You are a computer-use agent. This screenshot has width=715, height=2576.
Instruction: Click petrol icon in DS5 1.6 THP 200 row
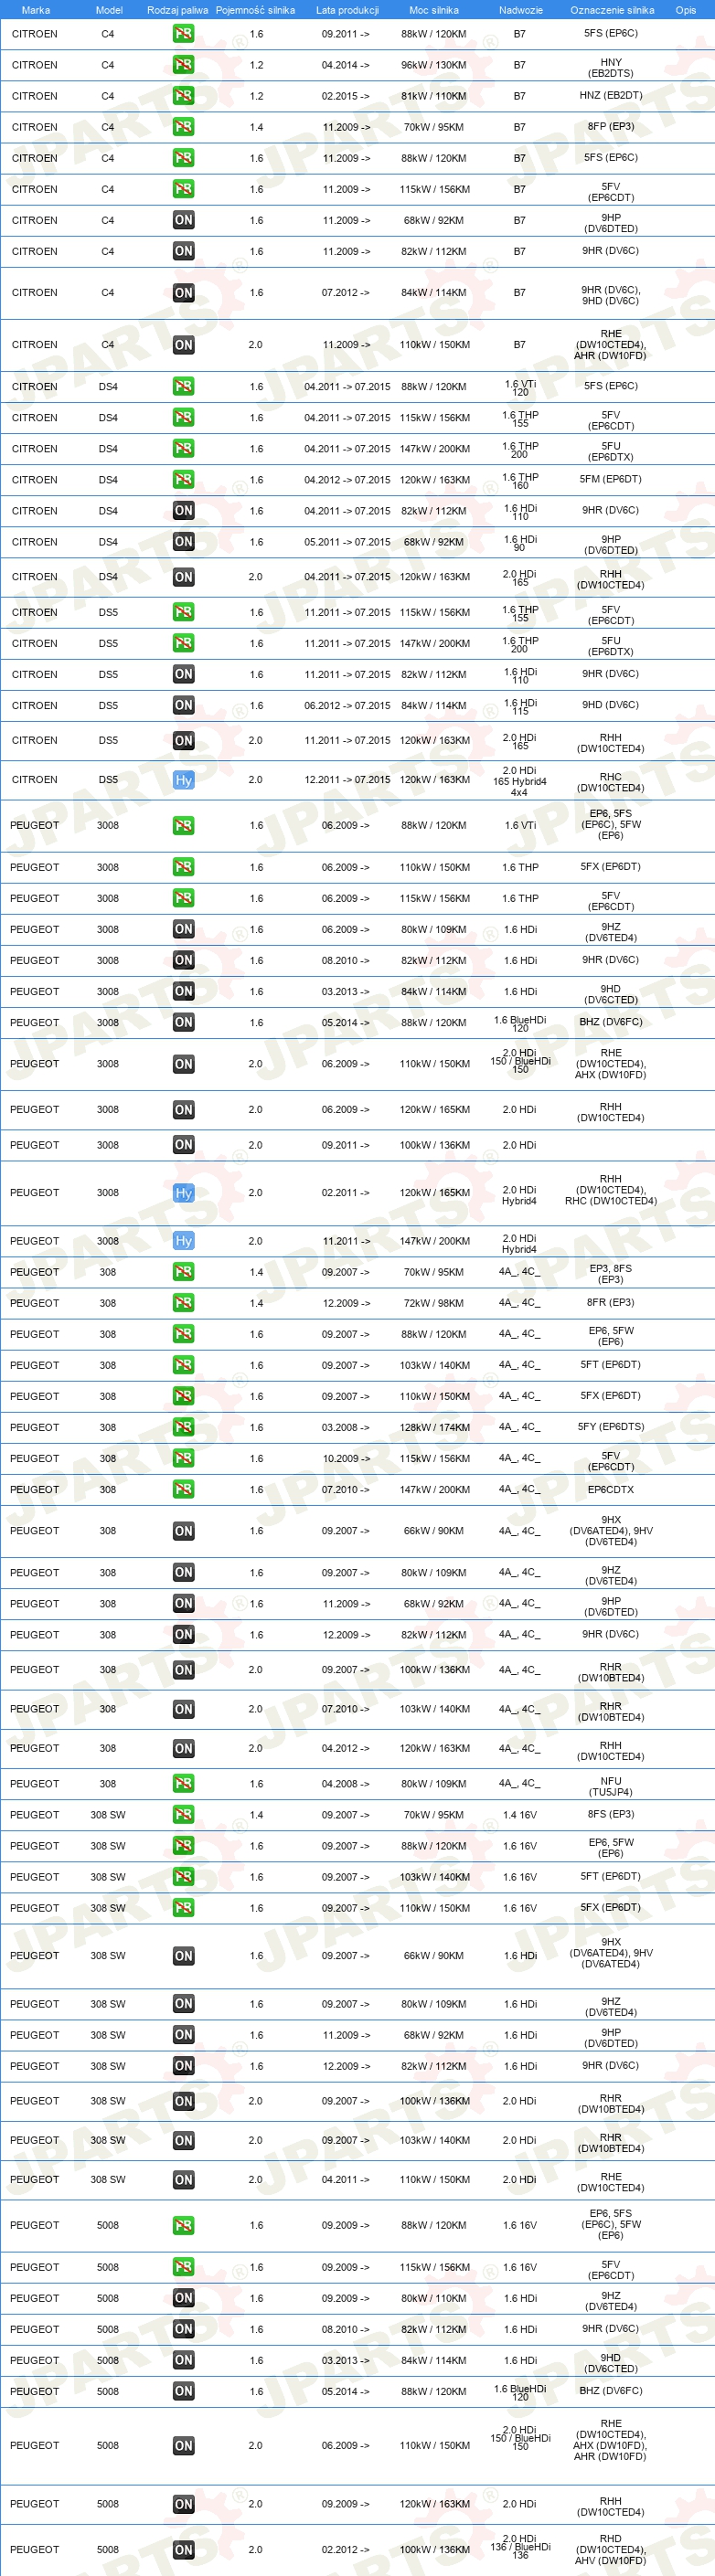tap(183, 643)
